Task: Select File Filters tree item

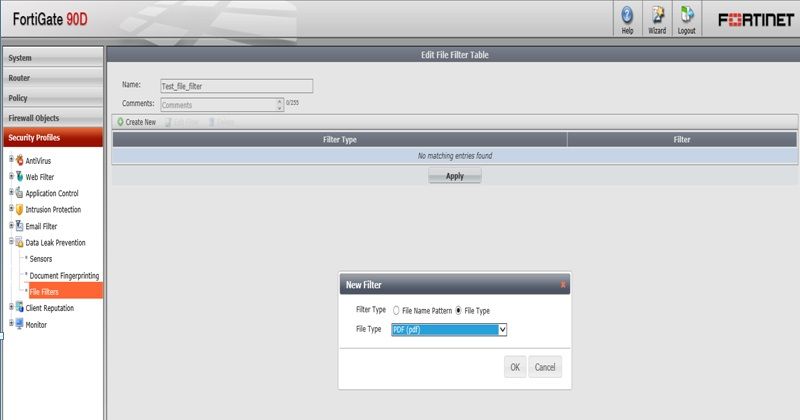Action: 65,291
